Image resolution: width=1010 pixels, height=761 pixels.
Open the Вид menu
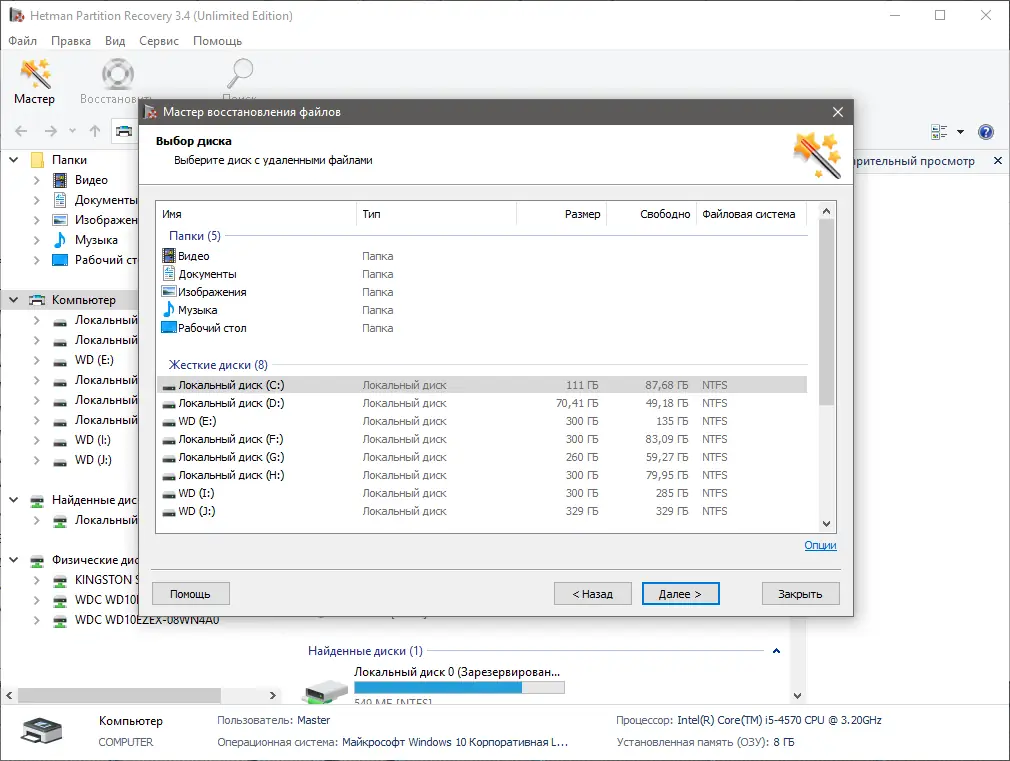pos(115,41)
